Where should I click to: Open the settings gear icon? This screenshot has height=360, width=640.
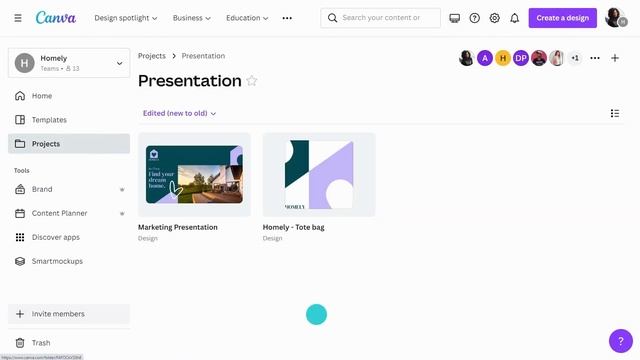click(x=494, y=18)
